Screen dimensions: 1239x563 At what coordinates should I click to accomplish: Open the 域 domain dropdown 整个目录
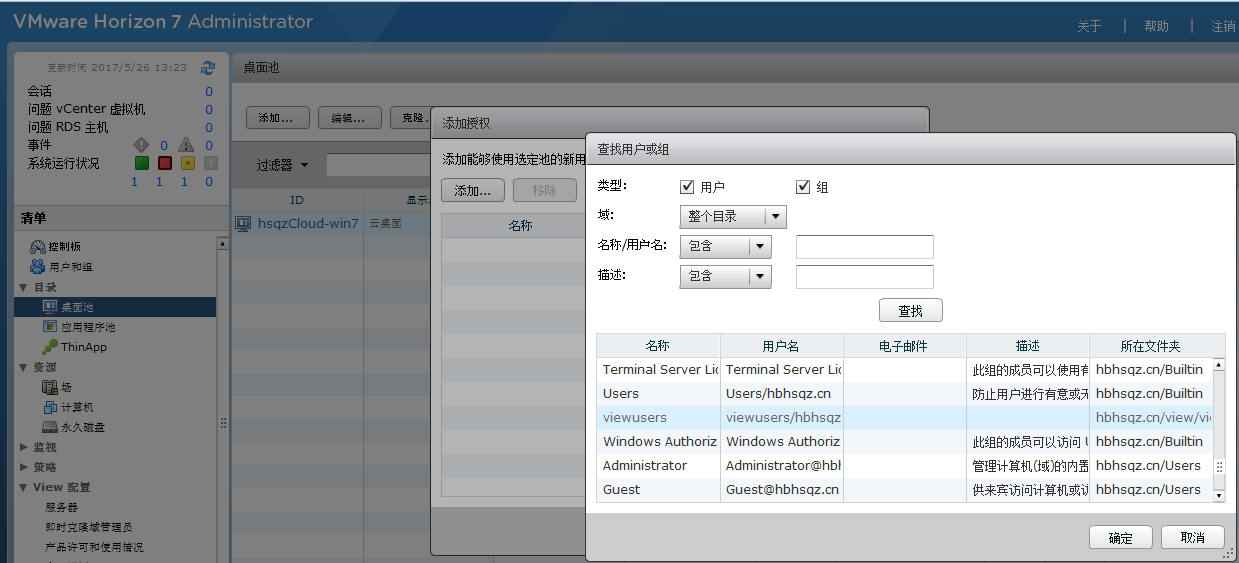pyautogui.click(x=732, y=217)
